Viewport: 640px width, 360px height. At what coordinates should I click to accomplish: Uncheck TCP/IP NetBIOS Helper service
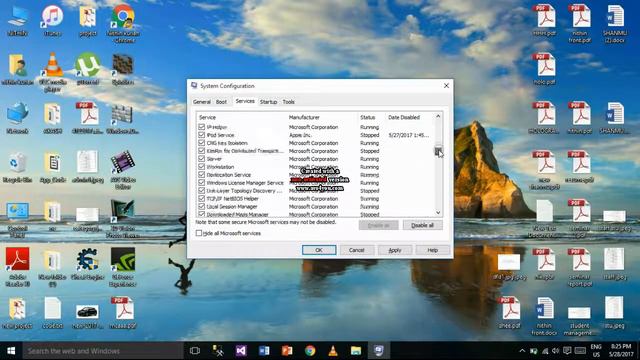point(201,198)
